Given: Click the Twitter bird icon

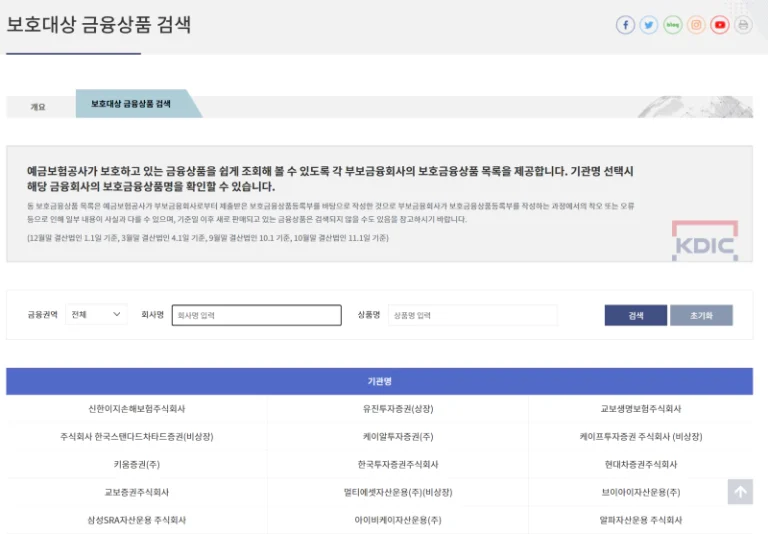Looking at the screenshot, I should (649, 25).
